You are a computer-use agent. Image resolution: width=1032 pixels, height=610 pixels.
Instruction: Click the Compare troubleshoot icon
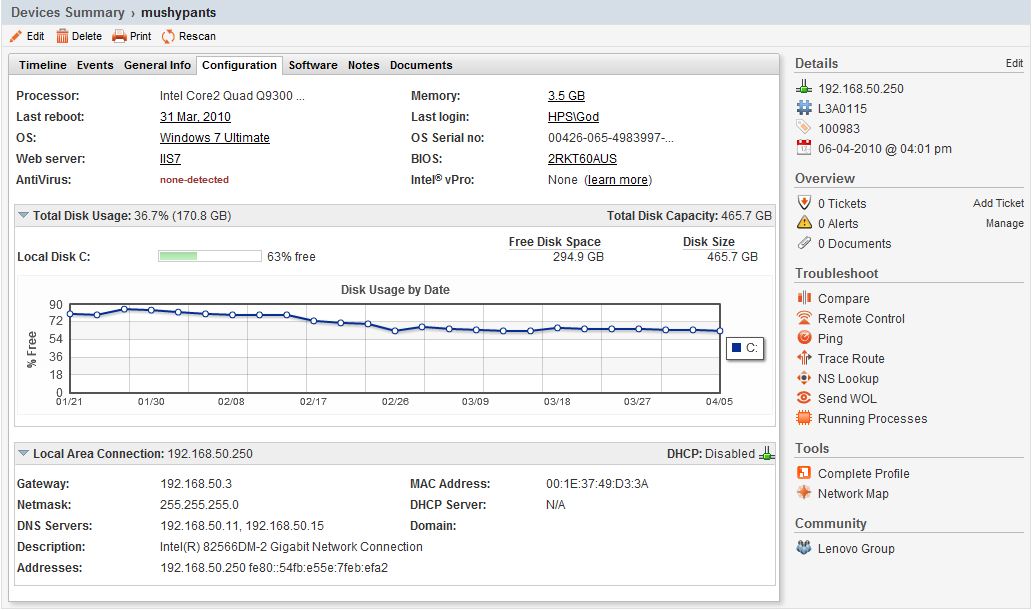[x=804, y=297]
